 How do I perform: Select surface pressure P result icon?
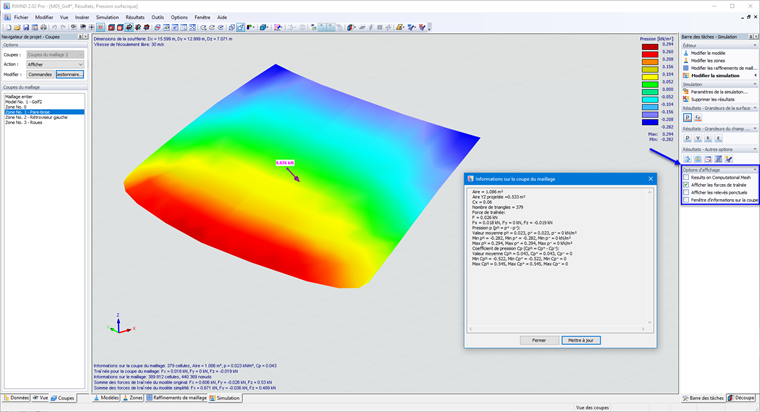point(687,118)
